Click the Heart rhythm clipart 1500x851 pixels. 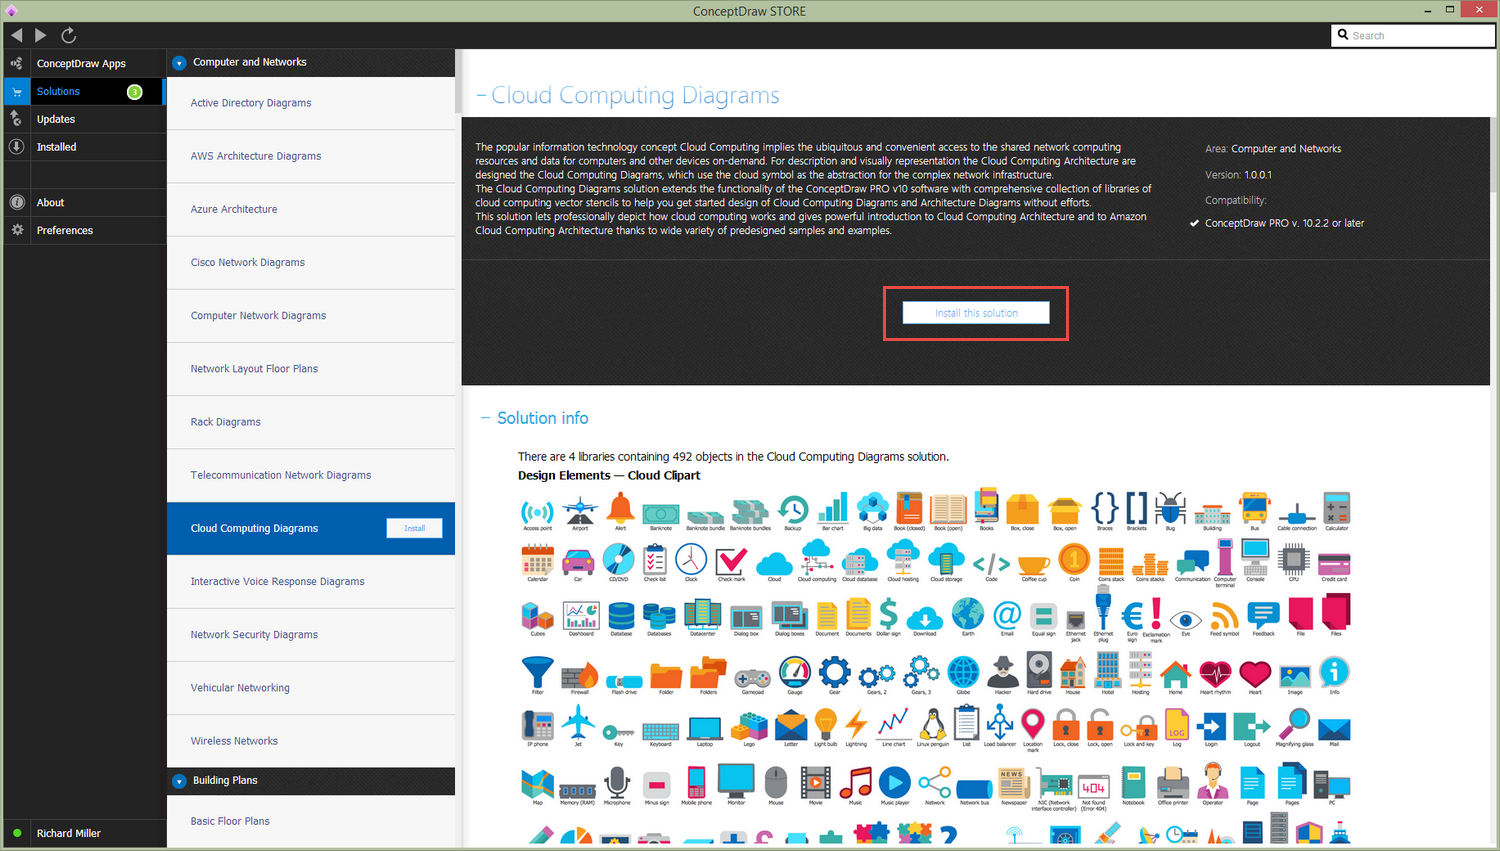click(x=1215, y=676)
